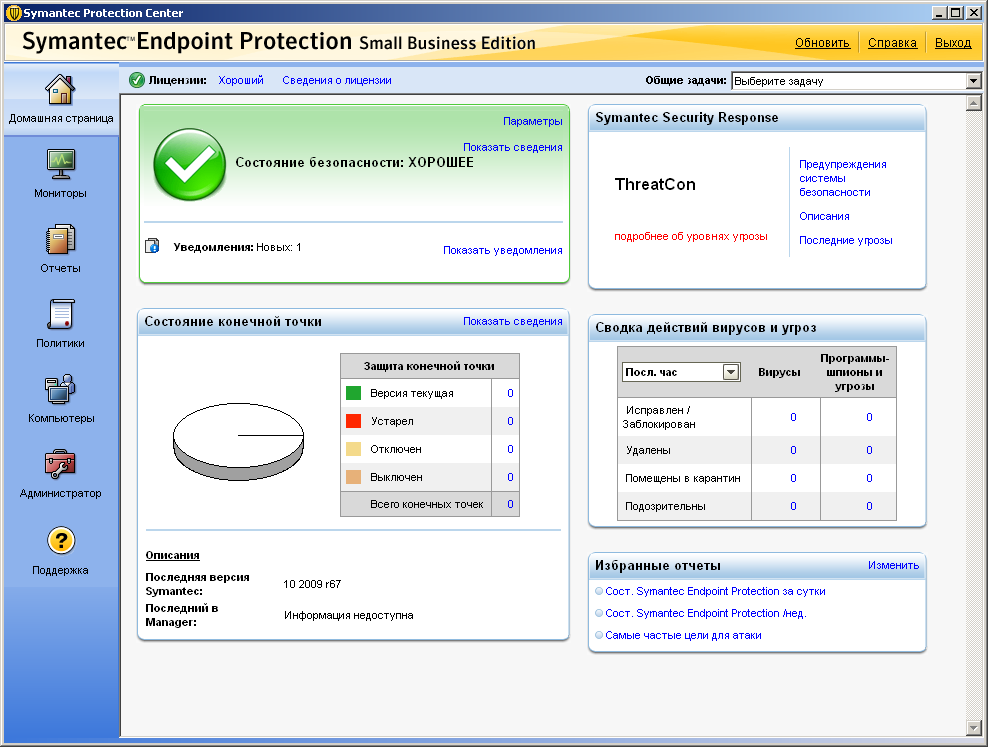Image resolution: width=988 pixels, height=747 pixels.
Task: Click 'Показать сведения' in security status panel
Action: coord(512,147)
